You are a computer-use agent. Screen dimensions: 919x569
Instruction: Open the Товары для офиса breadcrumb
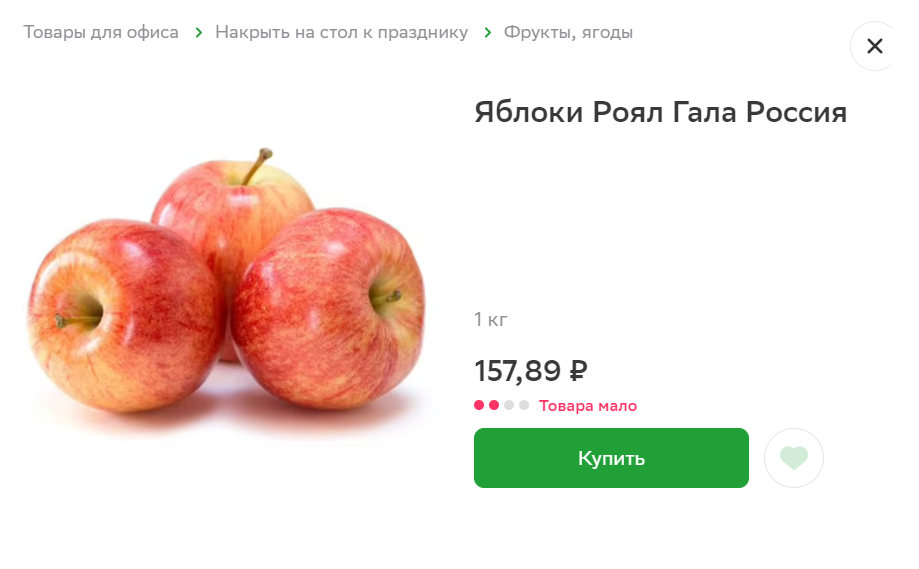pos(101,32)
